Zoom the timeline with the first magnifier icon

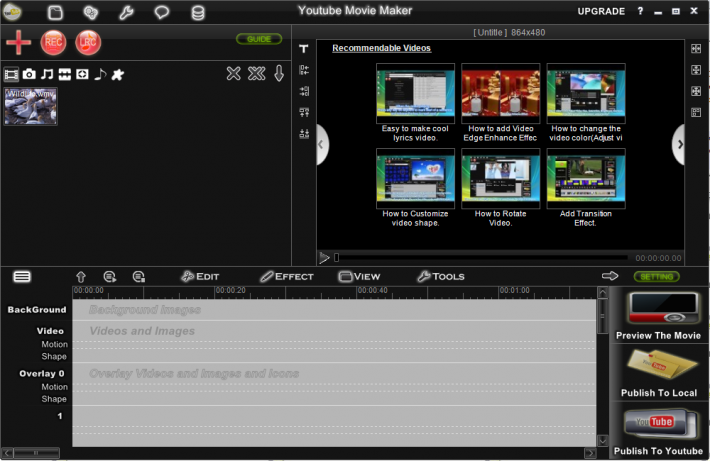point(110,276)
